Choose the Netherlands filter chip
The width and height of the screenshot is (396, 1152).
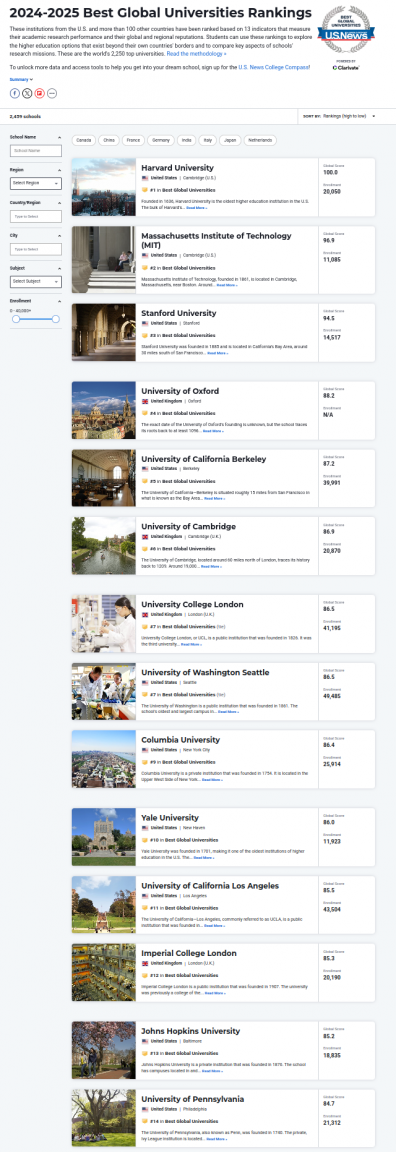point(259,140)
